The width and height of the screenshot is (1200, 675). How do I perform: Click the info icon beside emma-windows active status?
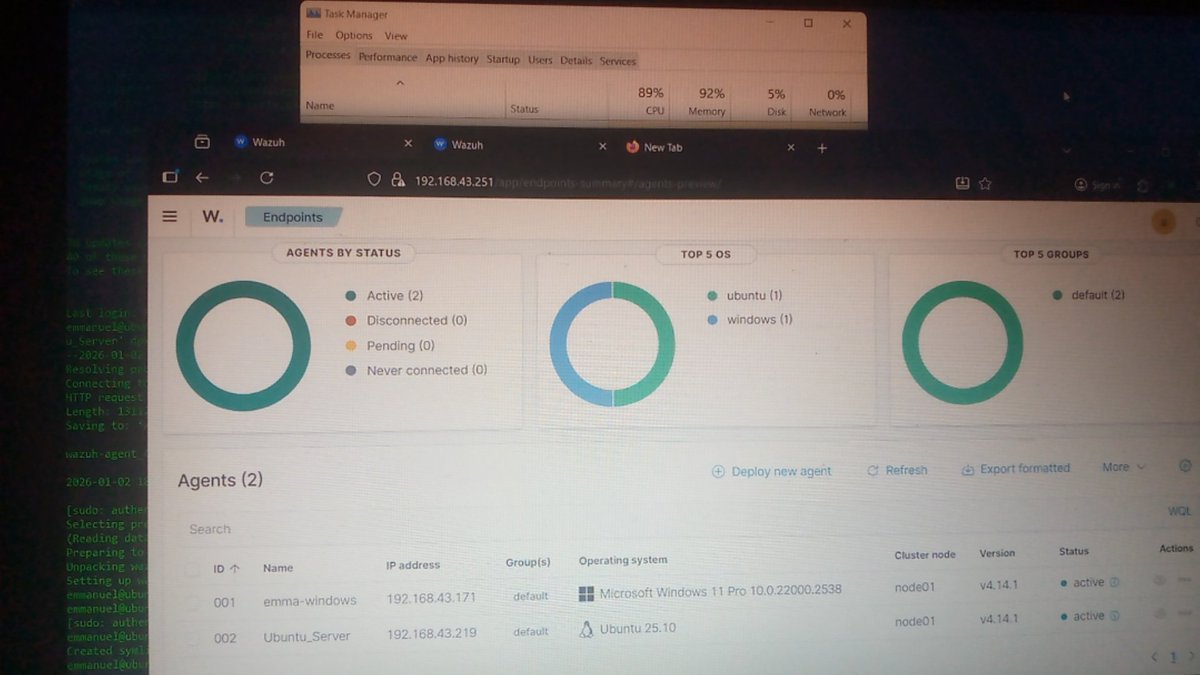pos(1114,582)
